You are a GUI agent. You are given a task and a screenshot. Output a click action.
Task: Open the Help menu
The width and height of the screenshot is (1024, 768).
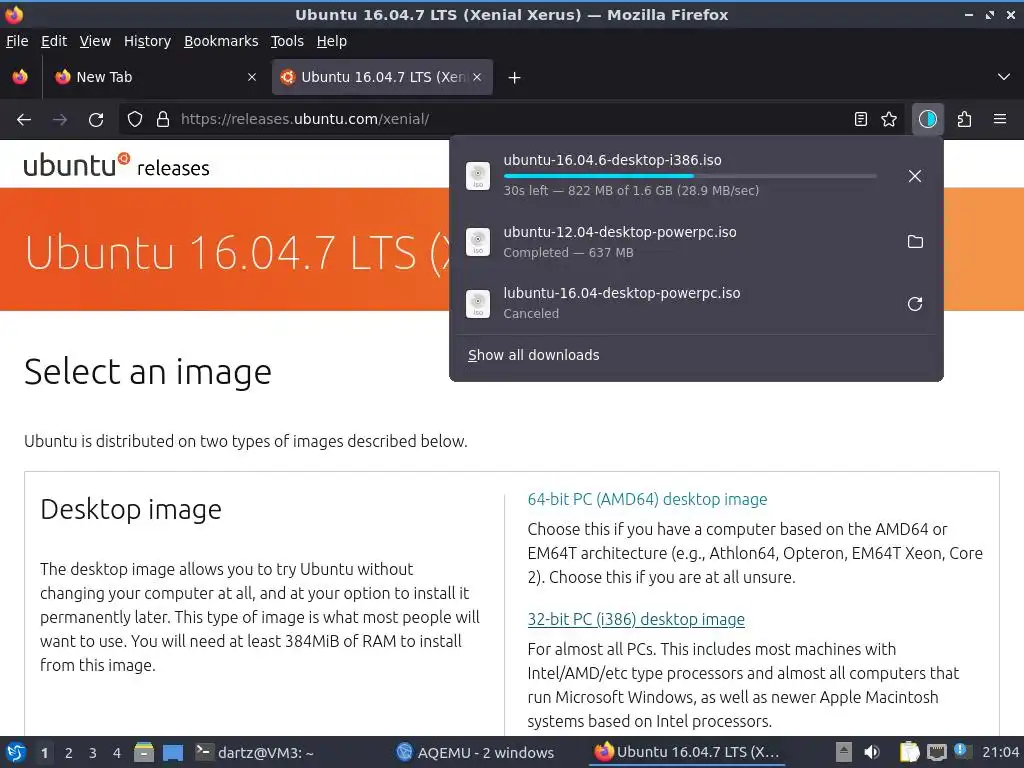tap(332, 41)
